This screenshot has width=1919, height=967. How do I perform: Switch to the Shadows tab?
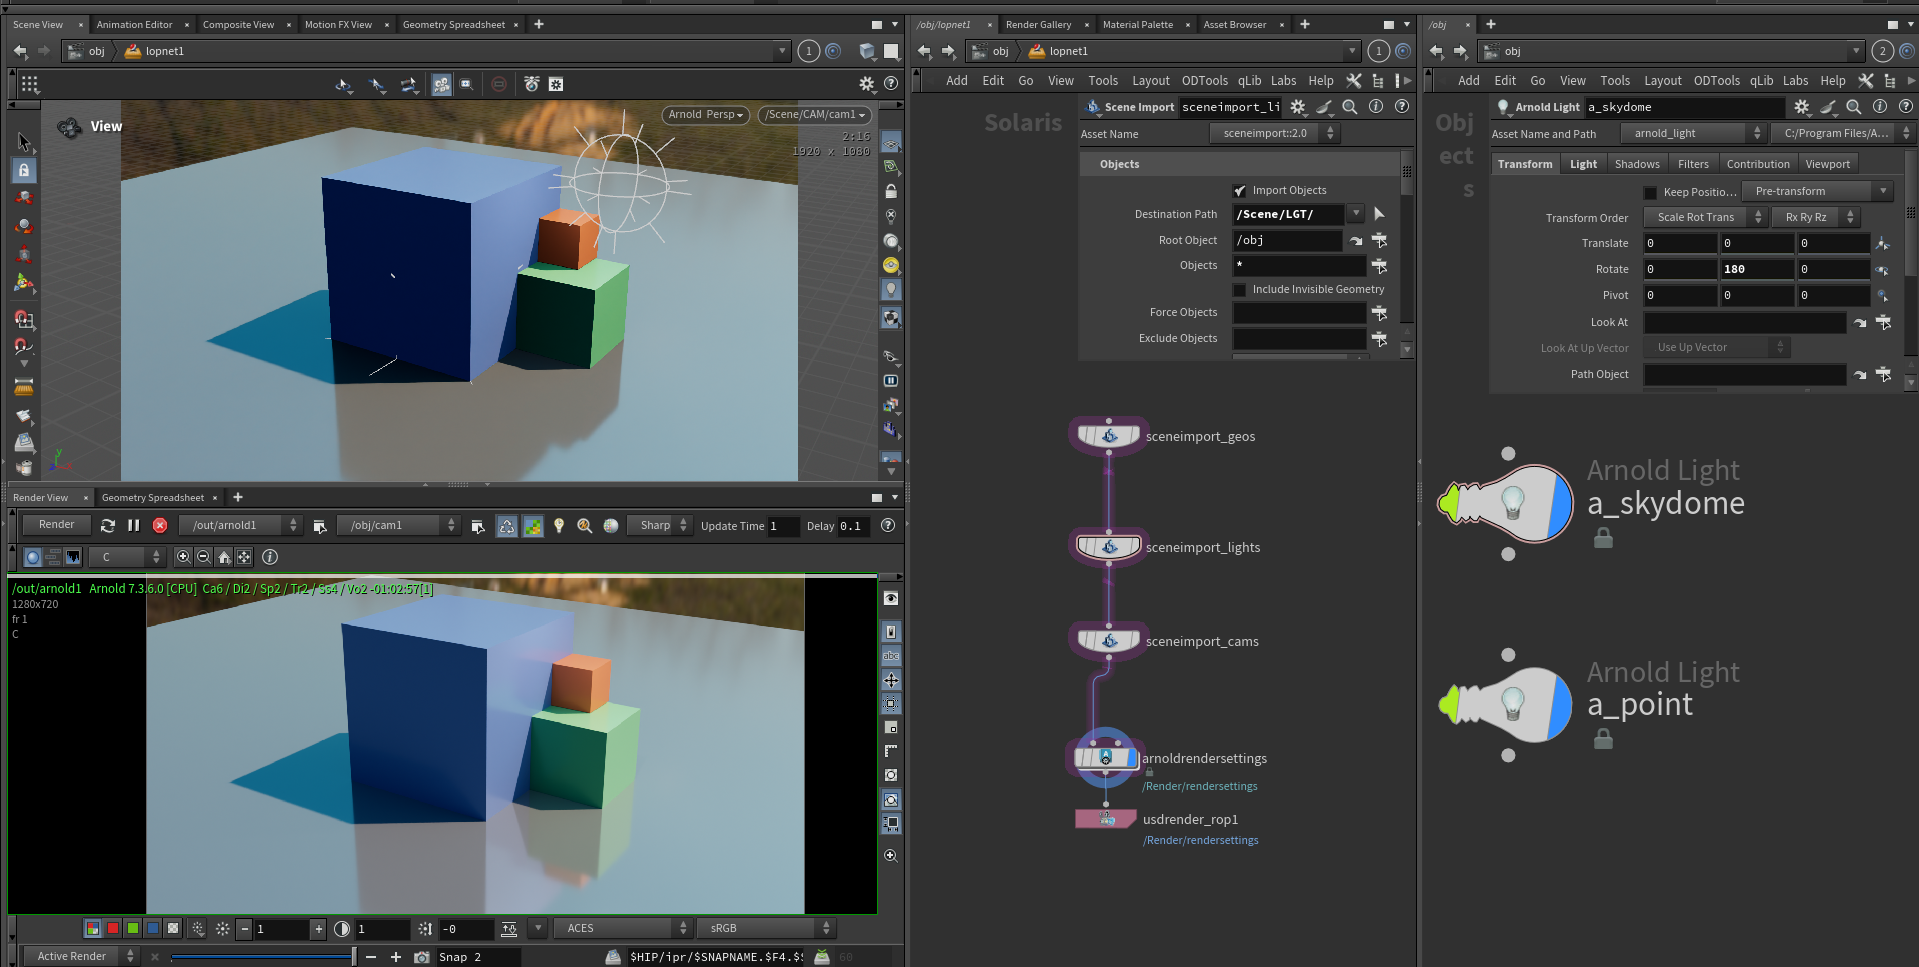point(1637,164)
